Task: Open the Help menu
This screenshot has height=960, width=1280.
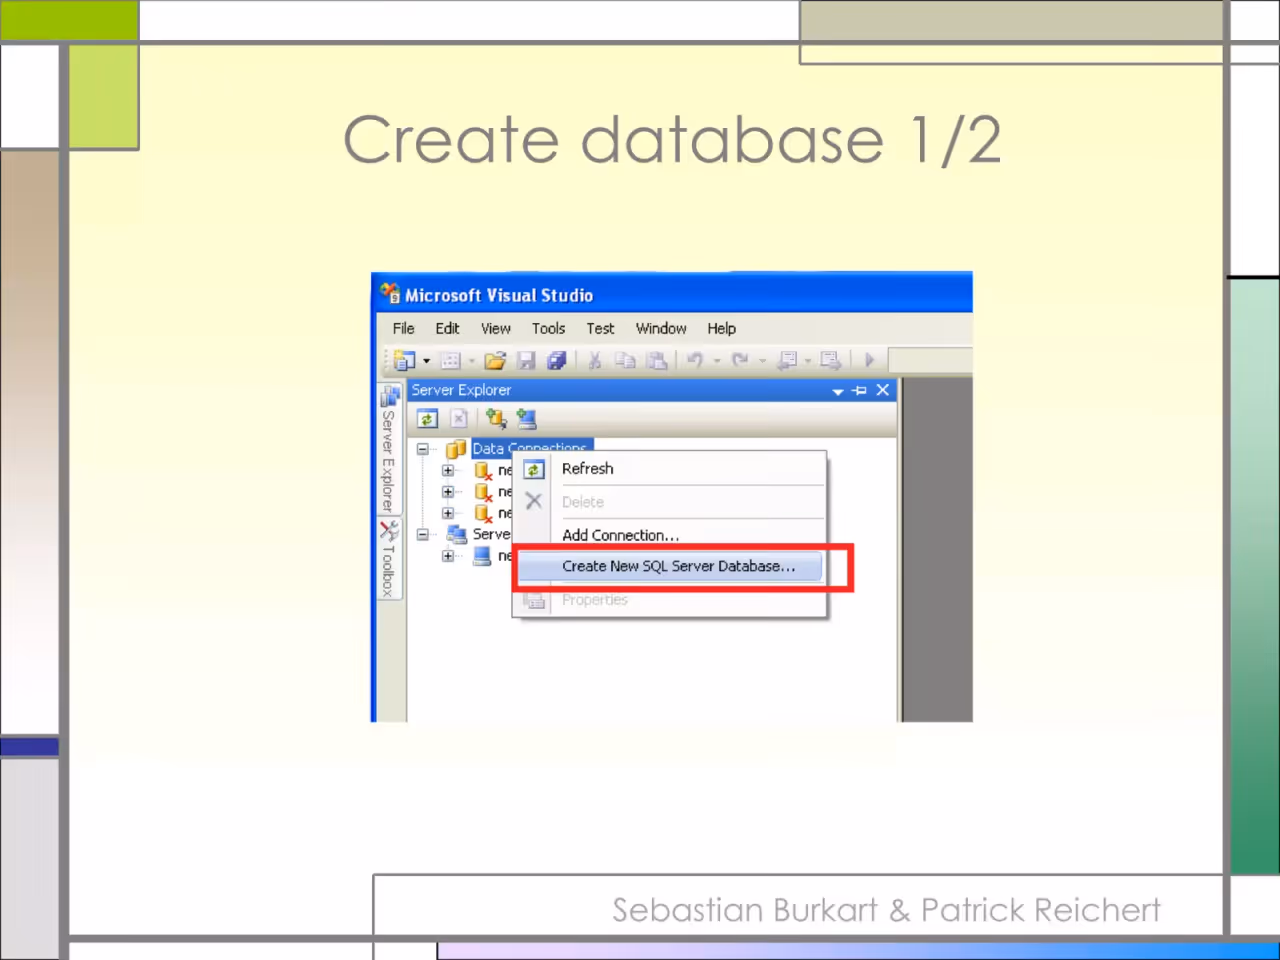Action: pos(721,328)
